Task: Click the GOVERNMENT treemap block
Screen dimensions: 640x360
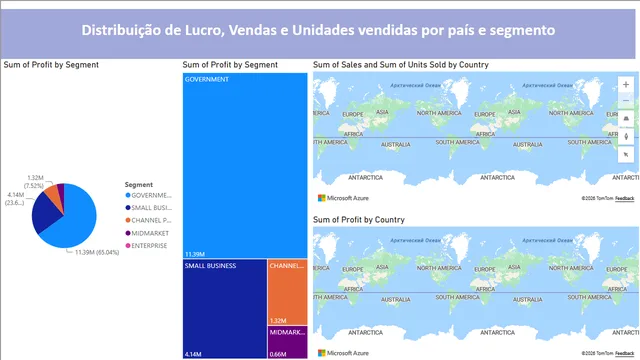Action: coord(245,165)
